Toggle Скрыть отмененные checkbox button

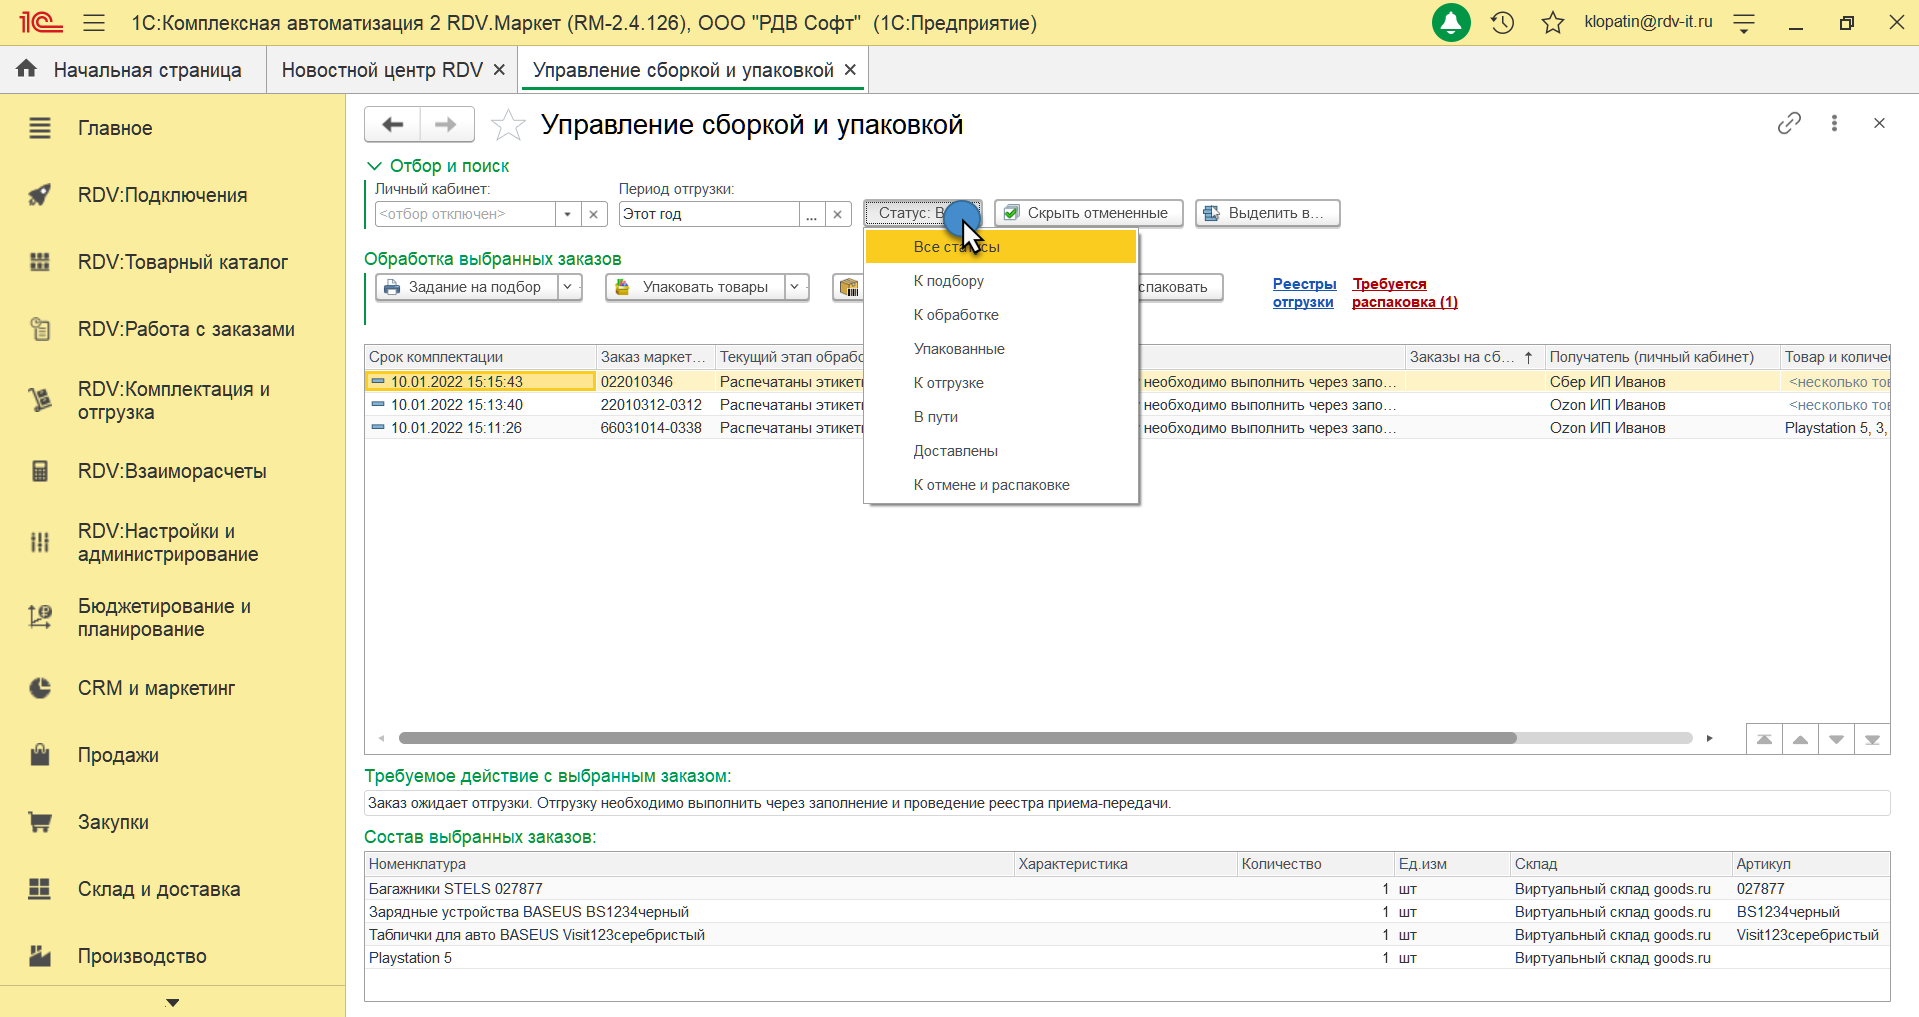(x=1088, y=213)
